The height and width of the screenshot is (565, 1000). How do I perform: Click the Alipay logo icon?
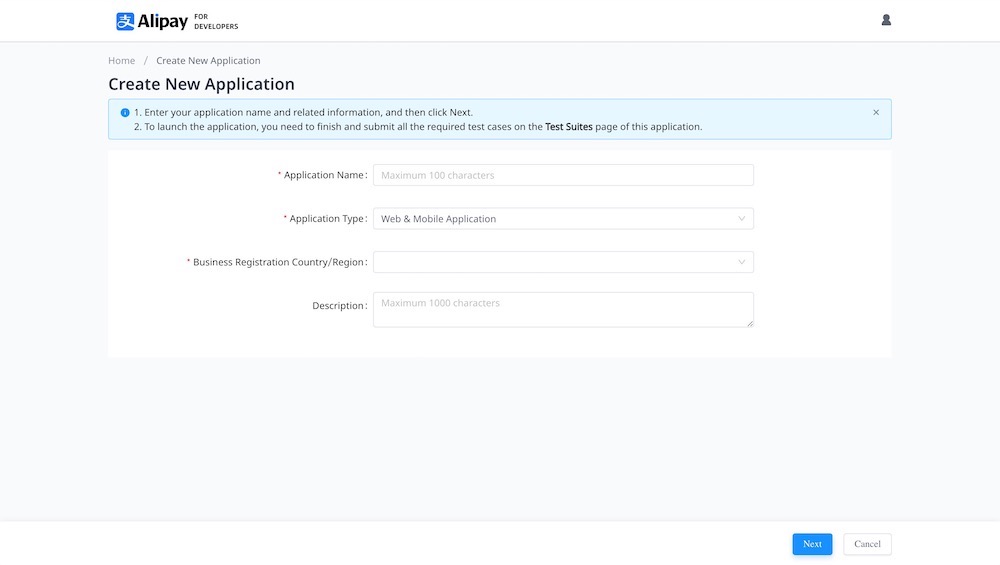coord(125,21)
